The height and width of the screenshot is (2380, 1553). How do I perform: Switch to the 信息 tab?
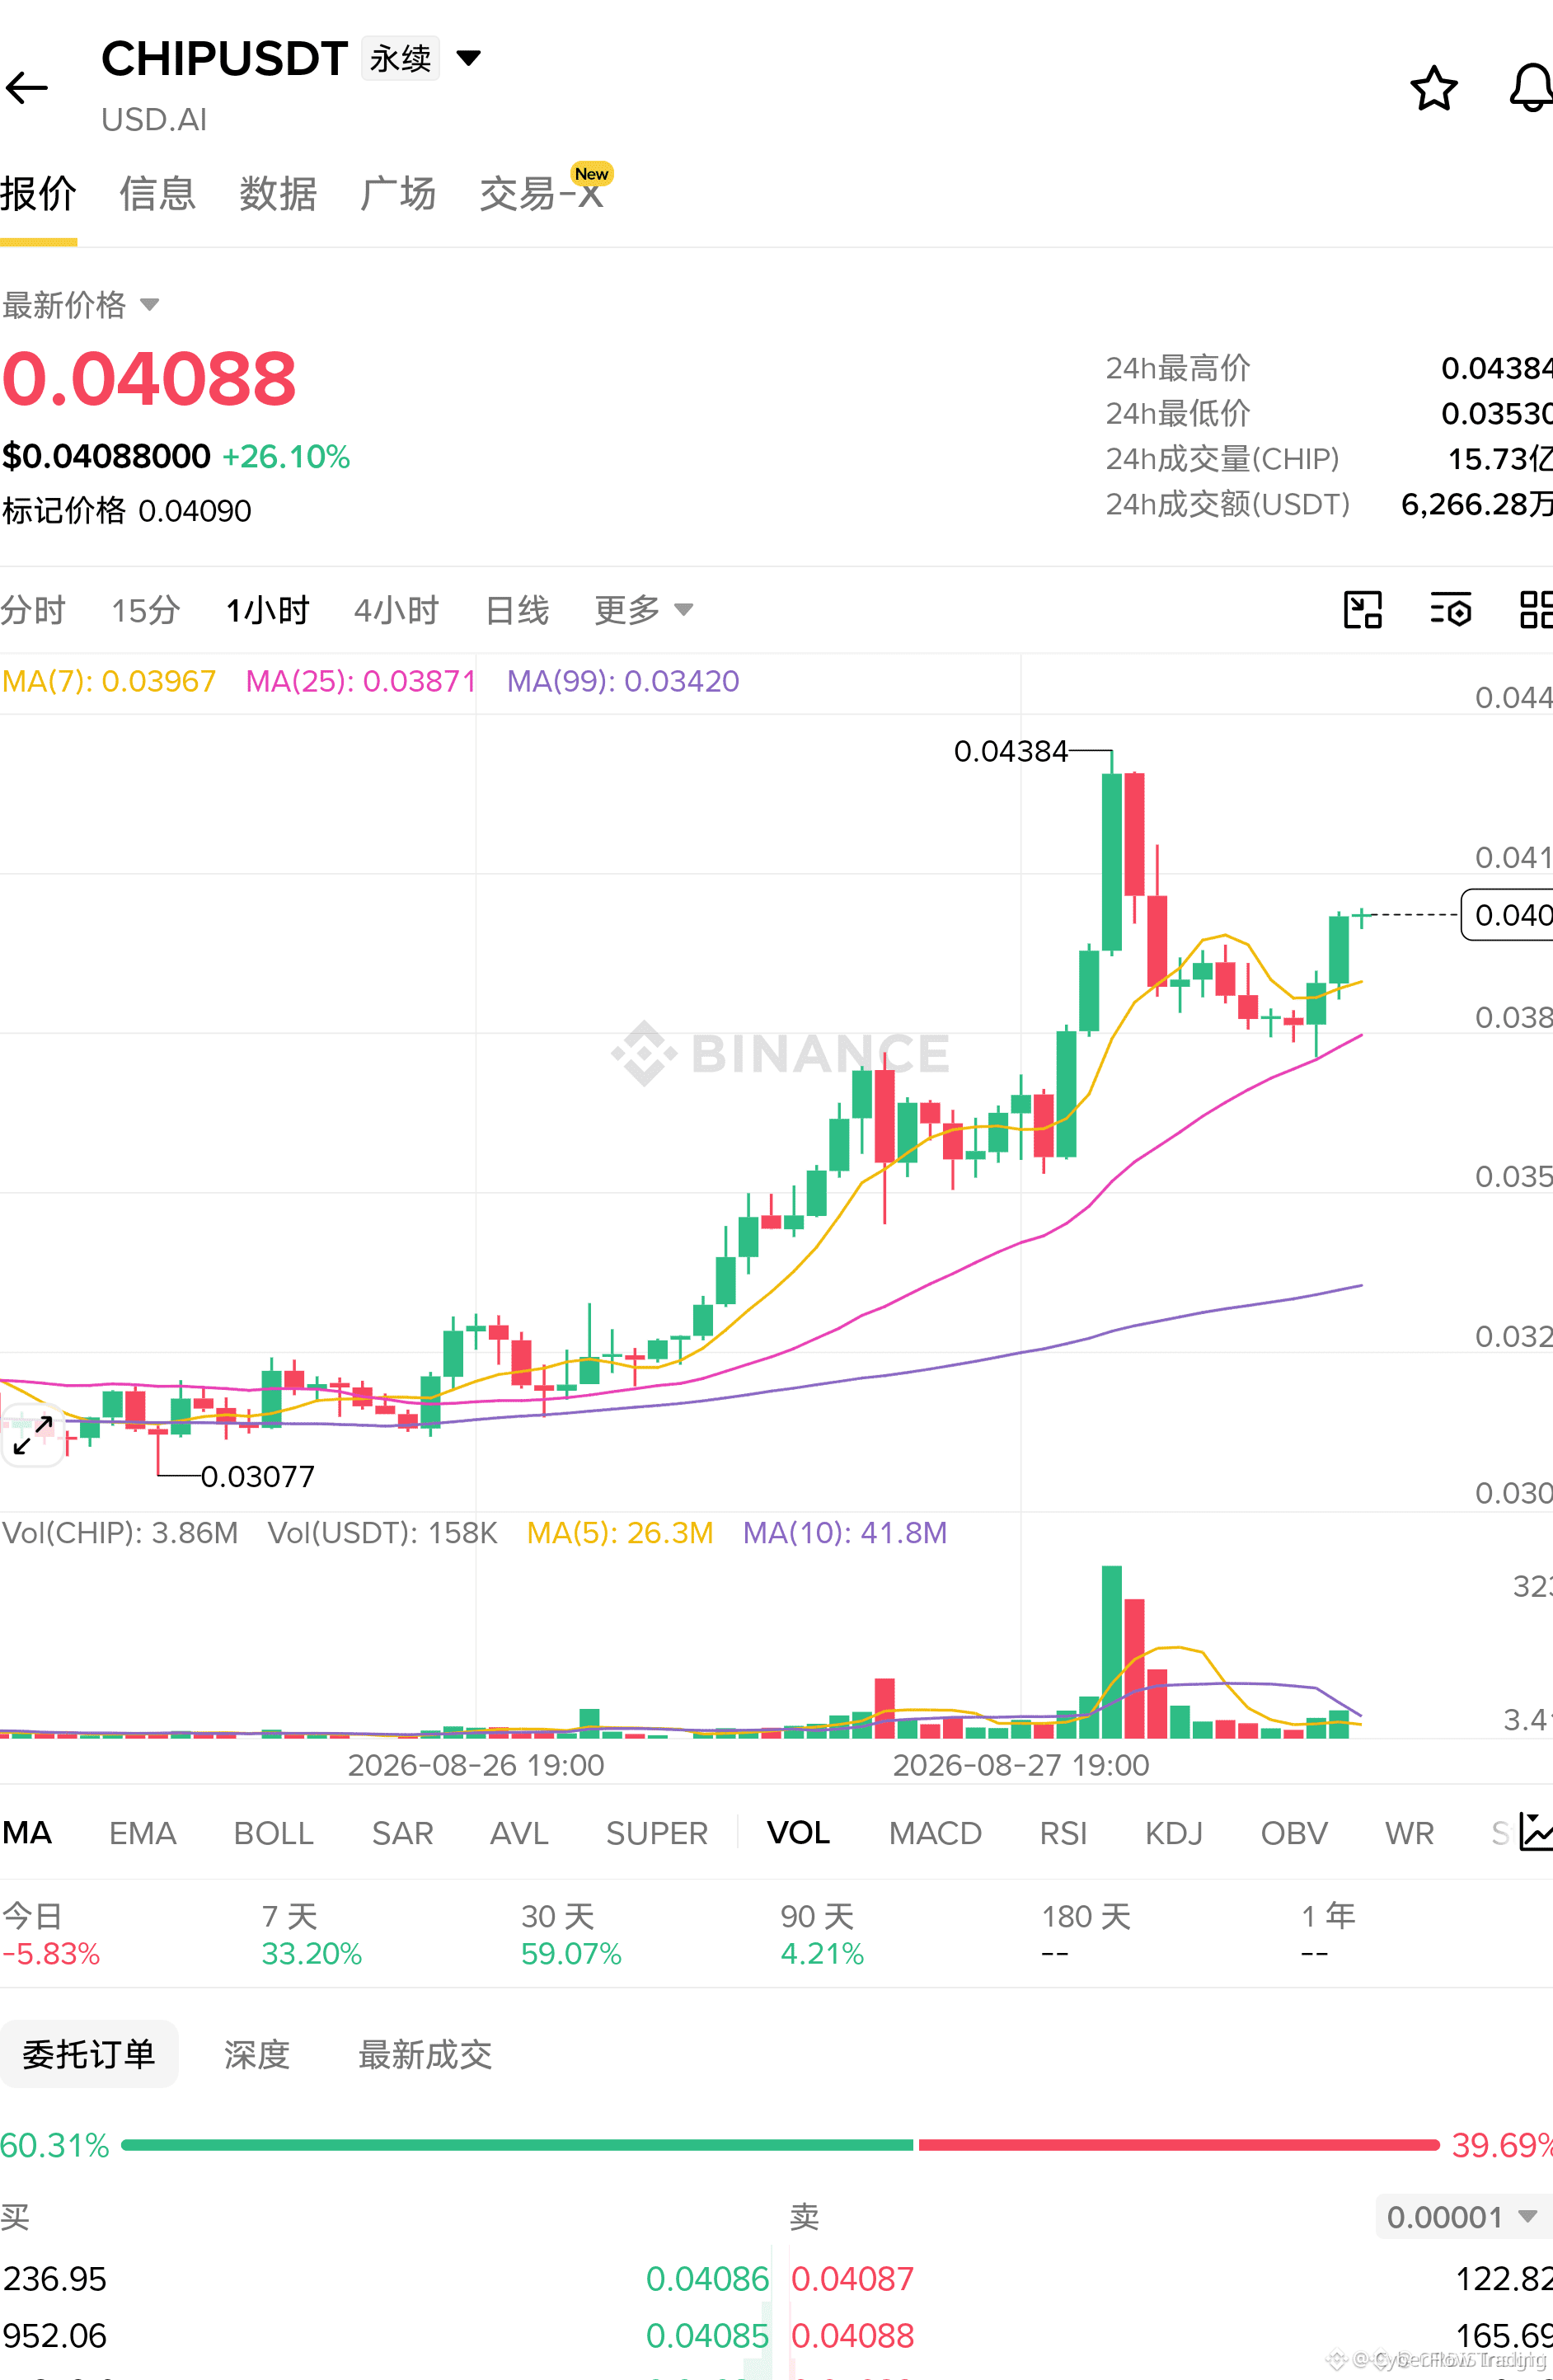pyautogui.click(x=158, y=194)
